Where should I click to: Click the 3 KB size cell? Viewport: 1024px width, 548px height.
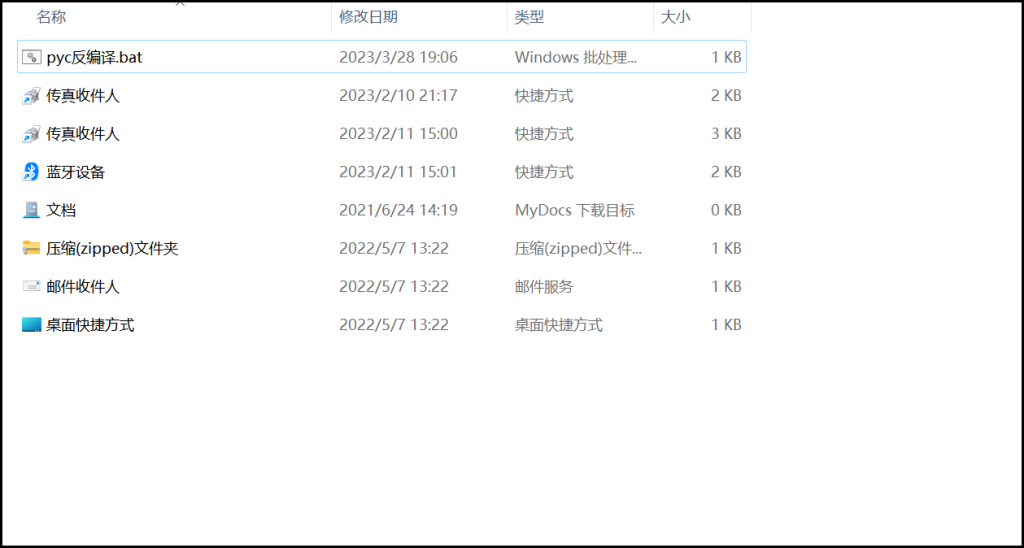tap(726, 134)
